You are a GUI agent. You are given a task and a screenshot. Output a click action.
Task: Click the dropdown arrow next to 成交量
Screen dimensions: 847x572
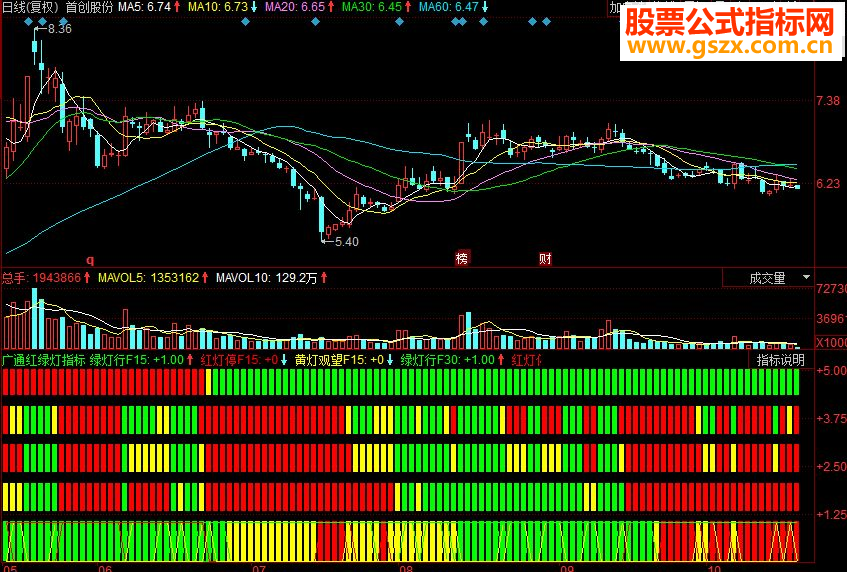[806, 278]
